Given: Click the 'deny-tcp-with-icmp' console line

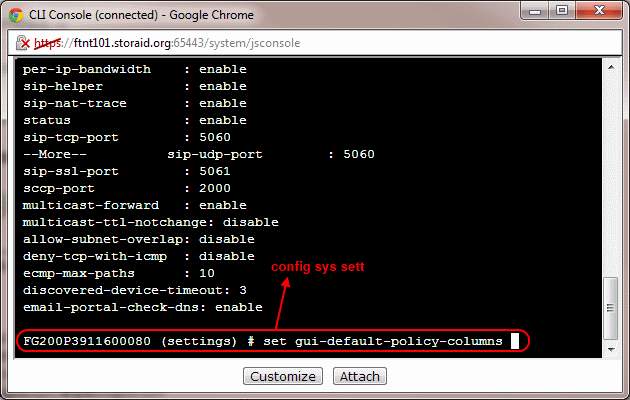Looking at the screenshot, I should point(139,256).
